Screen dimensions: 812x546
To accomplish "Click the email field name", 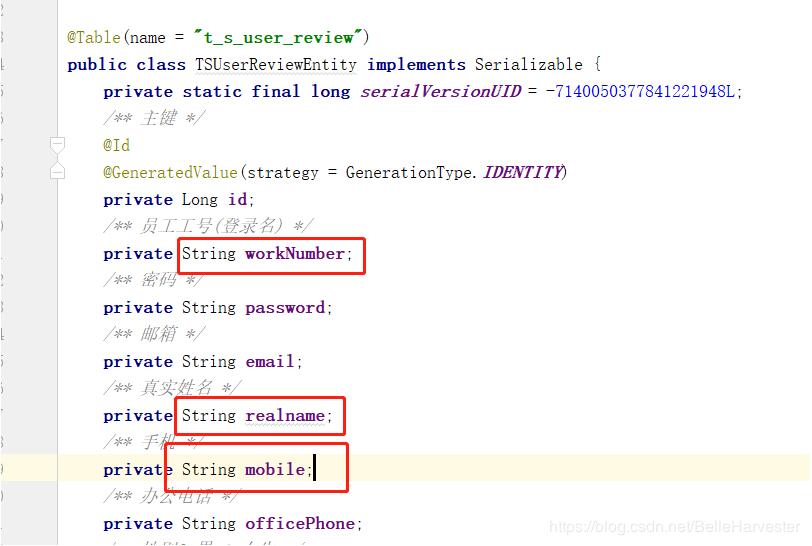I will point(269,361).
